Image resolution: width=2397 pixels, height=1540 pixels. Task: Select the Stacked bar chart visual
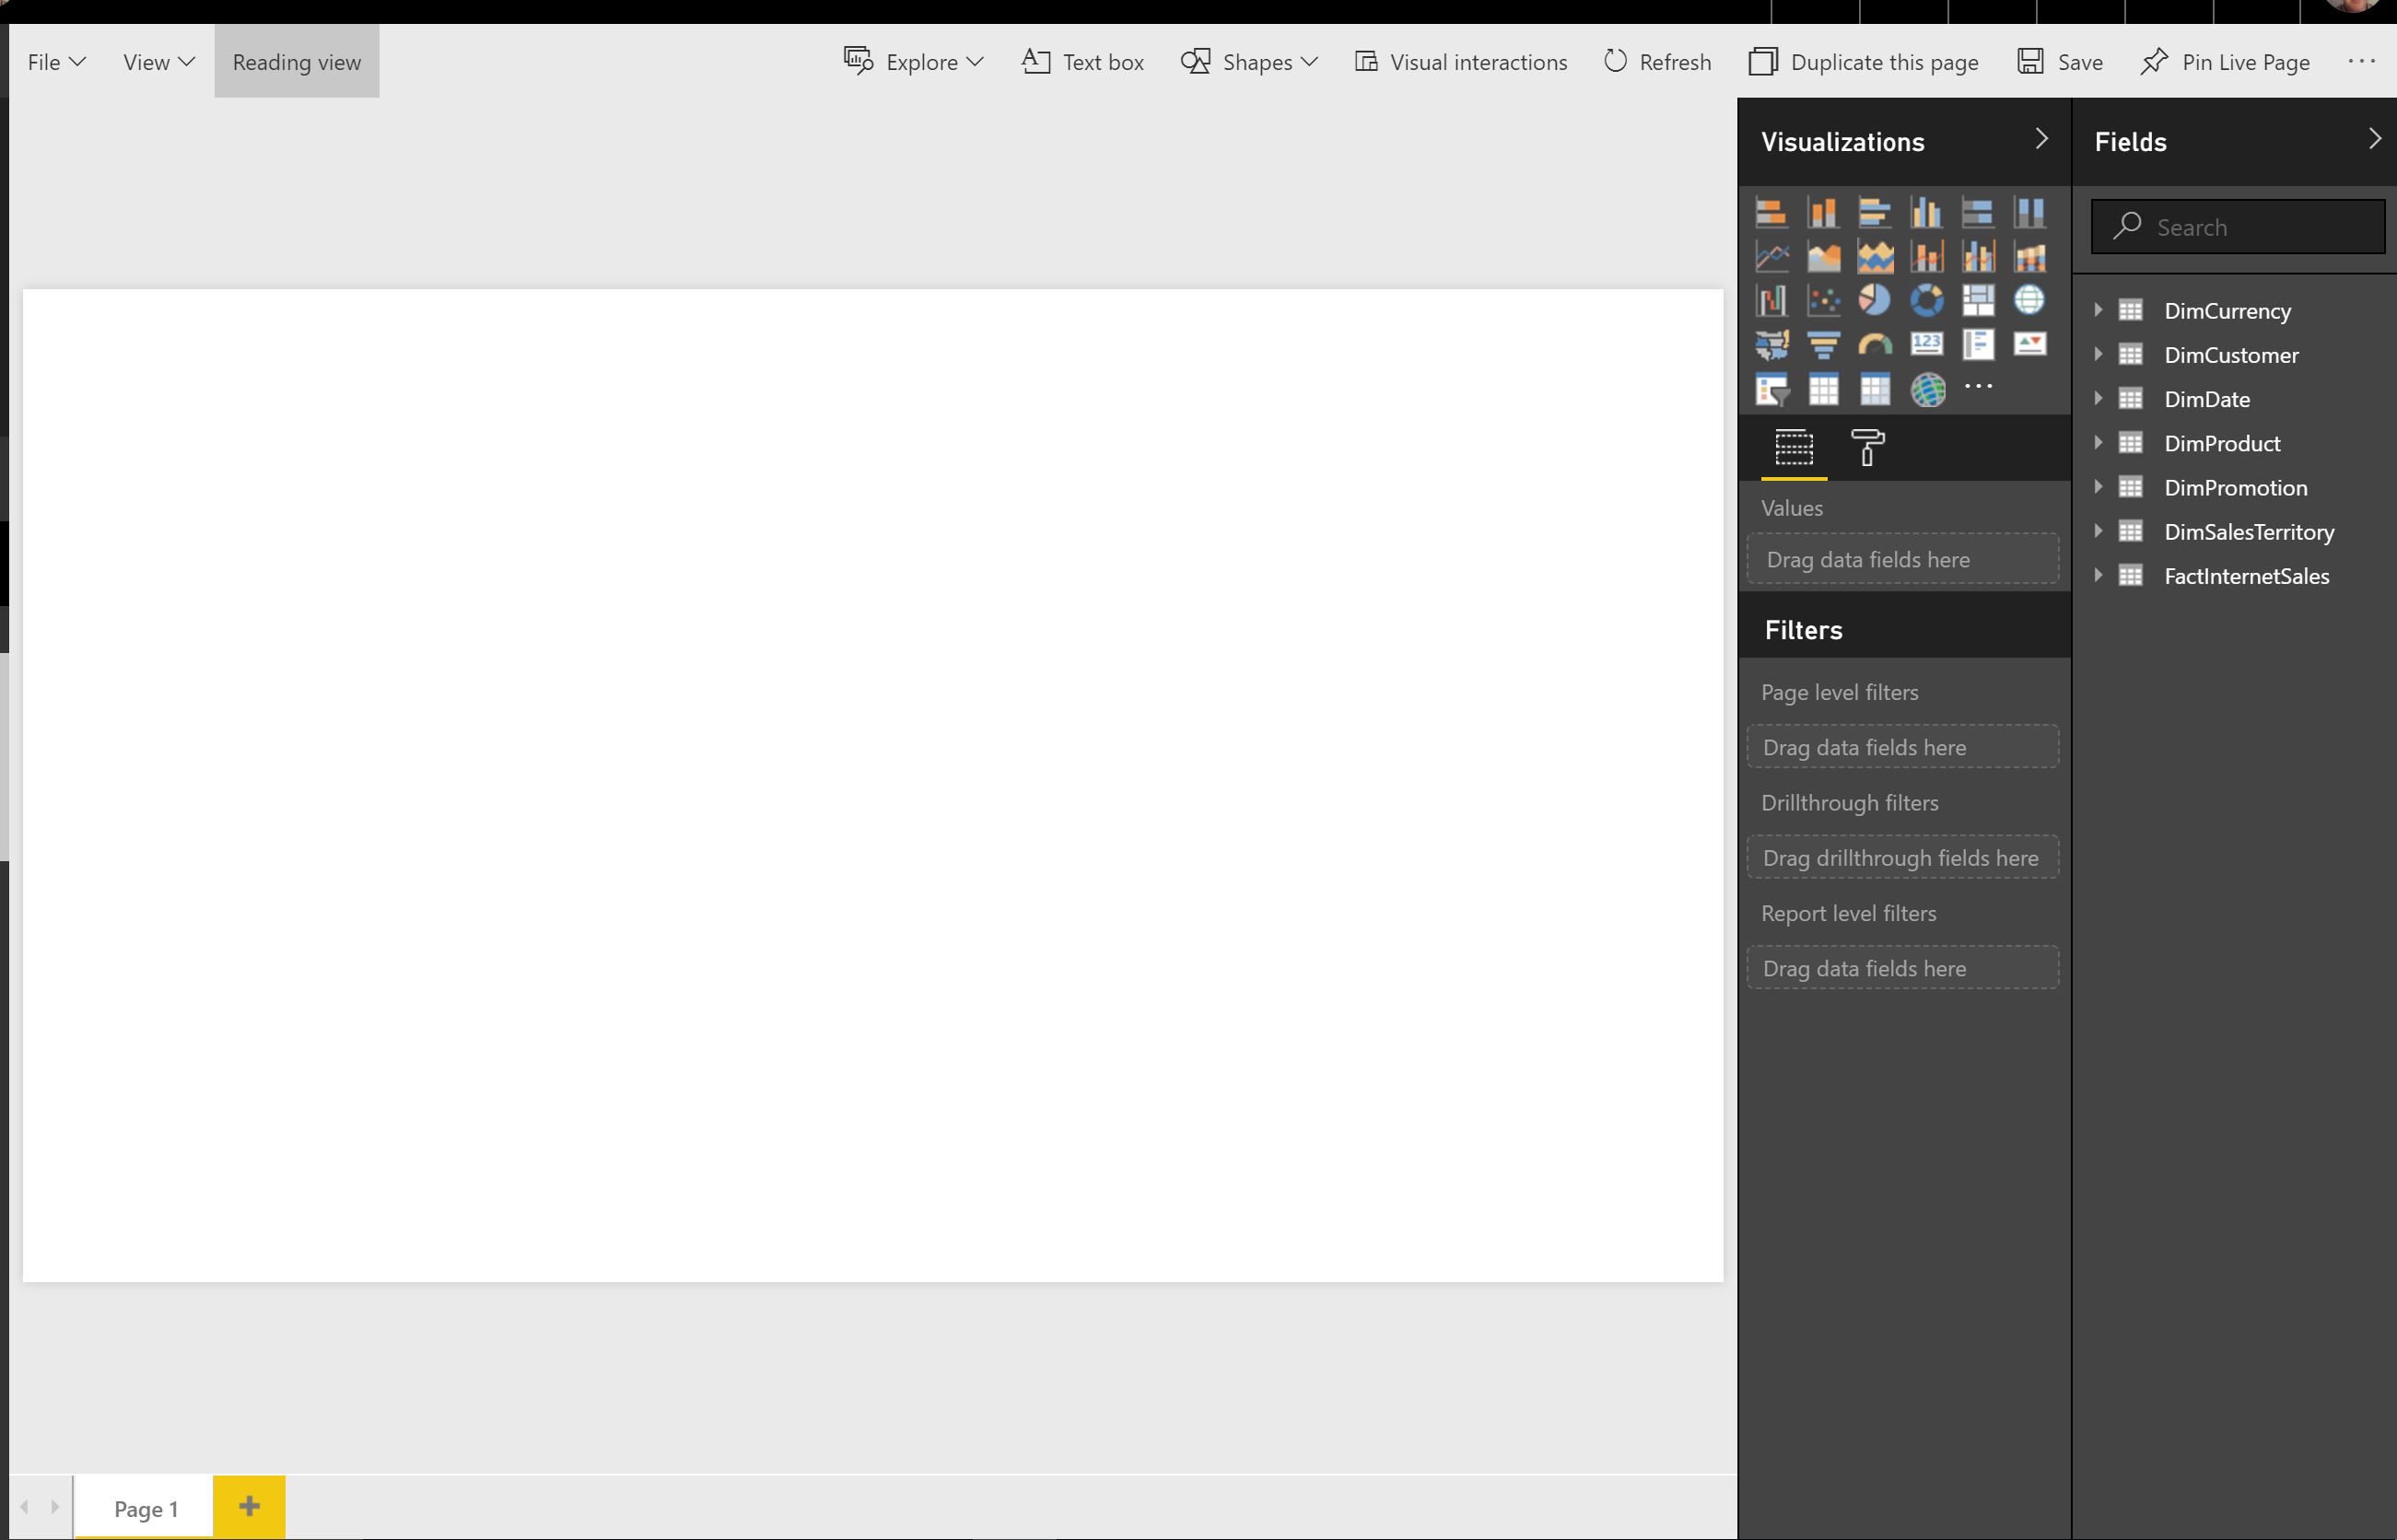point(1771,213)
